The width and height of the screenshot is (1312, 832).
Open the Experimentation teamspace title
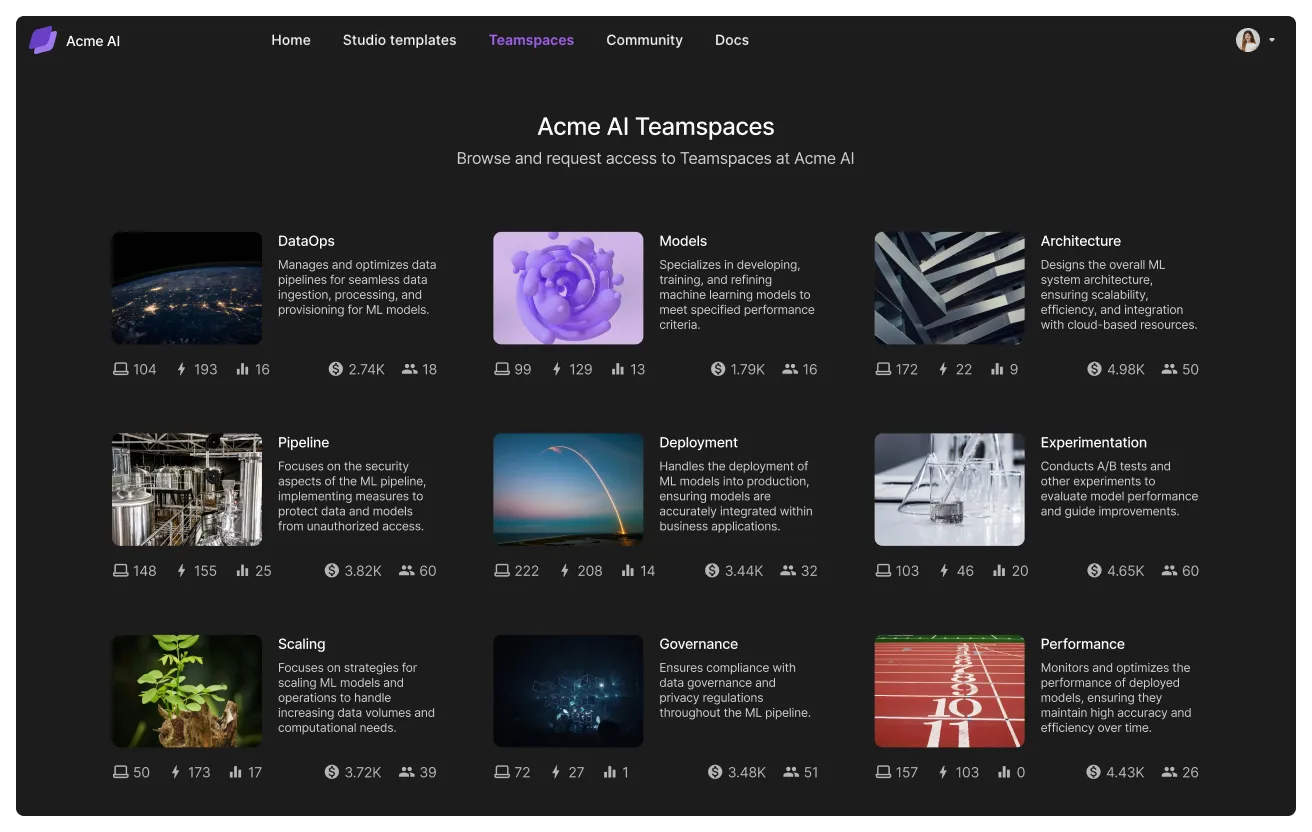point(1094,442)
